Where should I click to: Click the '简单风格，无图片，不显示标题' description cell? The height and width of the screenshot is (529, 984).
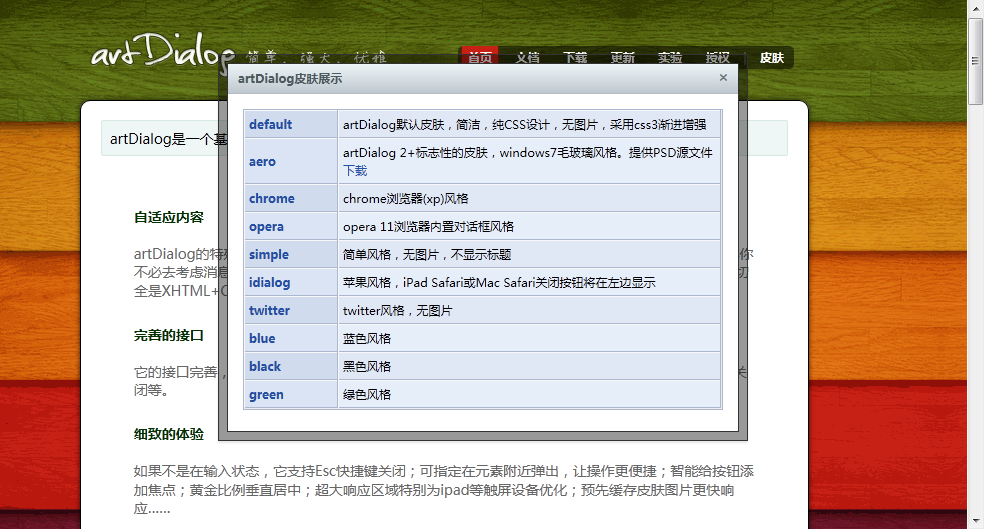point(530,254)
